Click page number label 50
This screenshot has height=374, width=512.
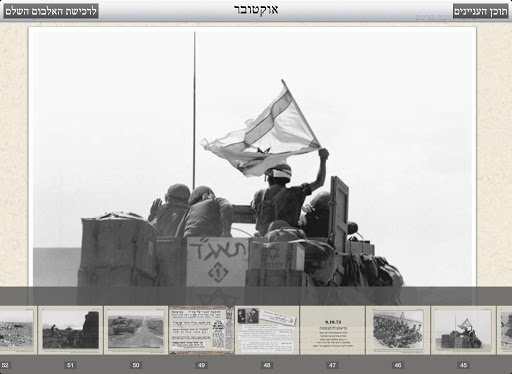coord(136,365)
